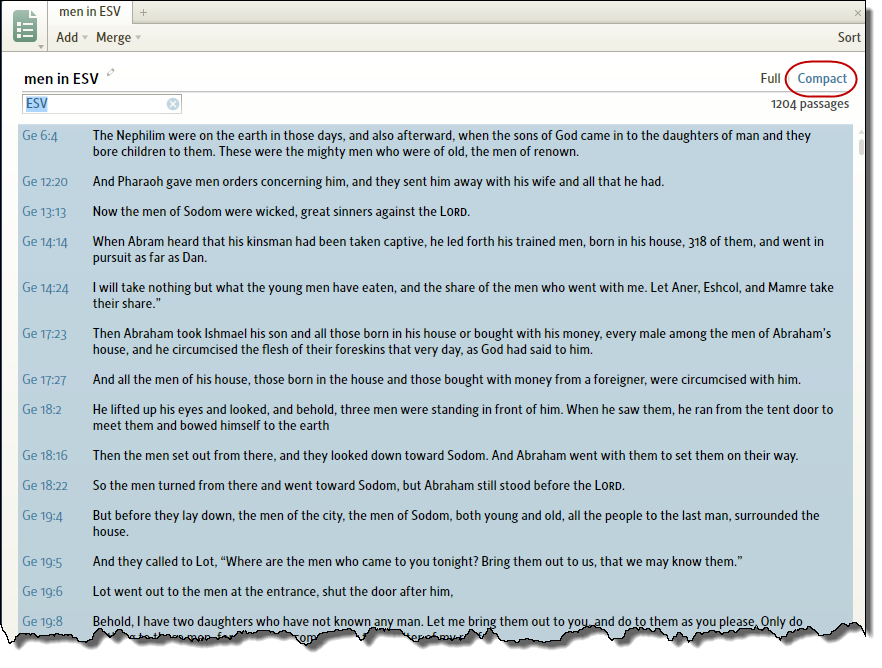The height and width of the screenshot is (668, 882).
Task: Select verse text 'But before they lay down'
Action: (163, 516)
